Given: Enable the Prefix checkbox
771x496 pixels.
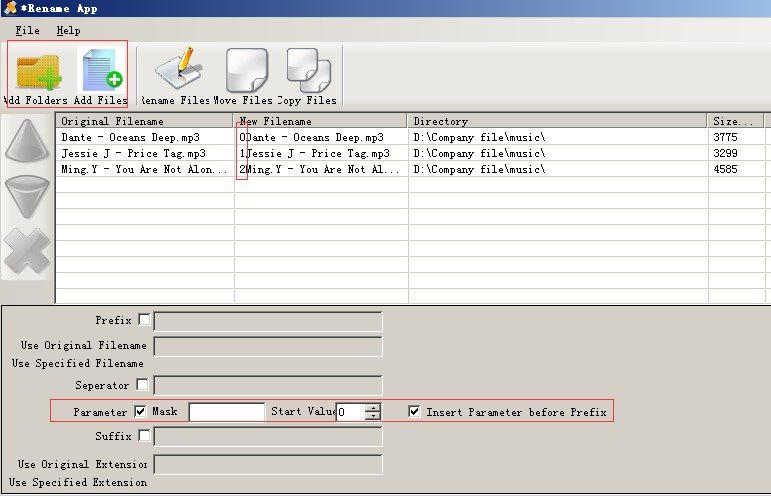Looking at the screenshot, I should (x=144, y=320).
